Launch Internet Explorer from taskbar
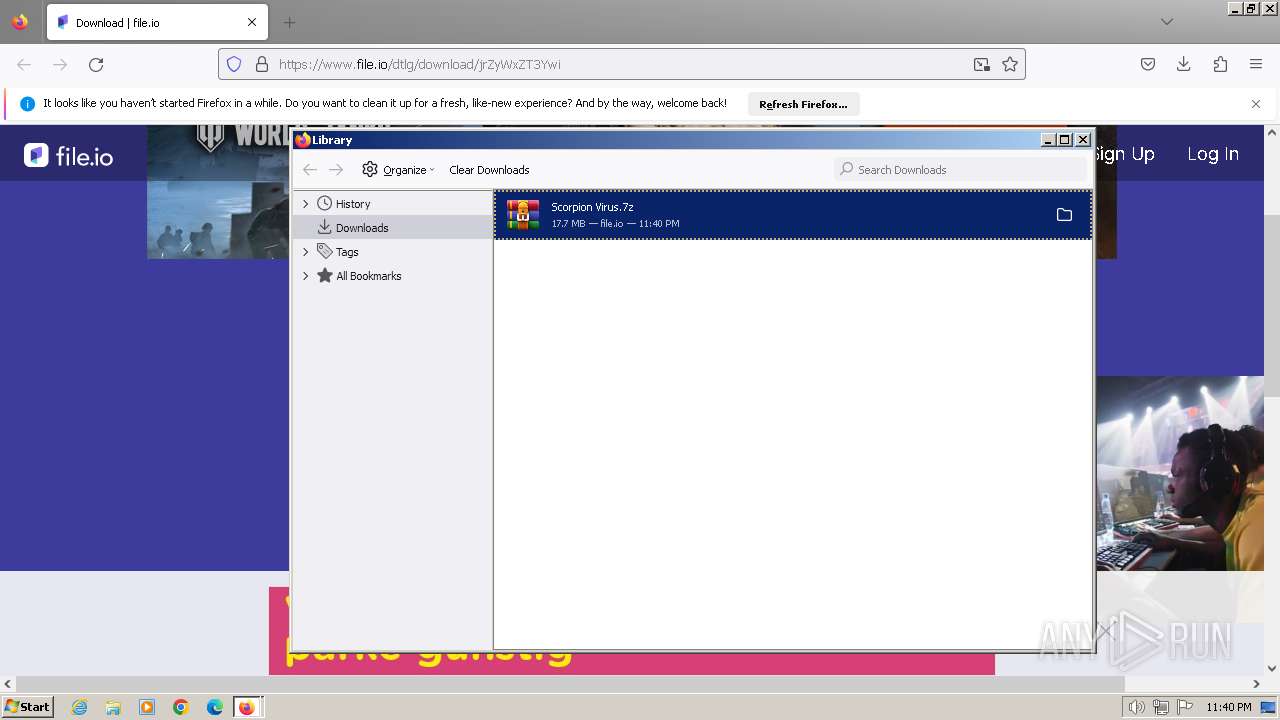 (80, 707)
